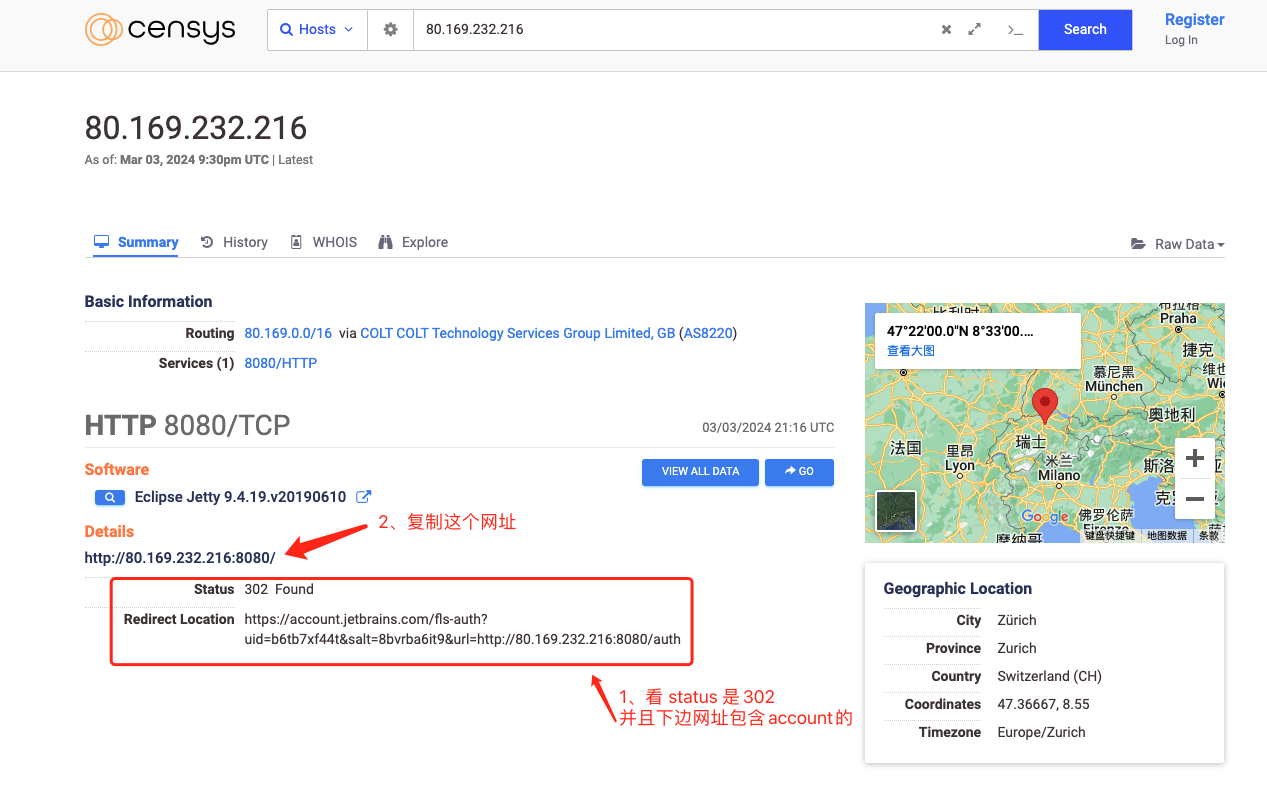The width and height of the screenshot is (1267, 808).
Task: Click the blue Search button
Action: 1085,30
